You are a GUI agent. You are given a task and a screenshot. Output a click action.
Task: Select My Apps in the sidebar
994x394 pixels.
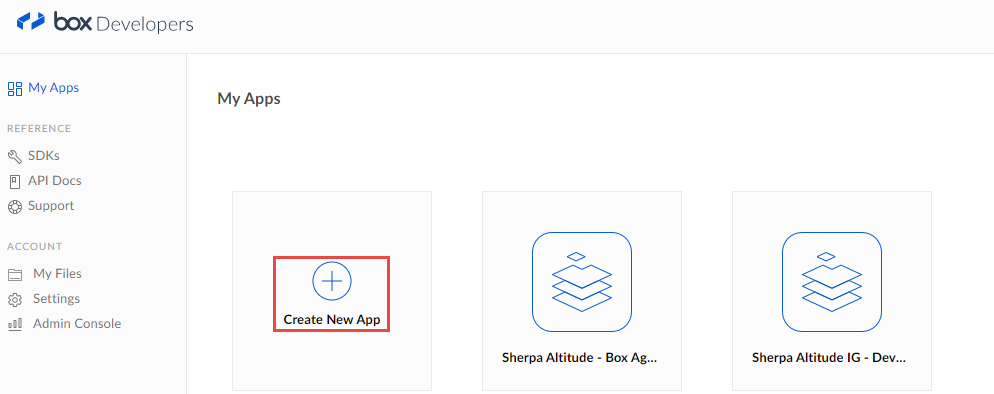click(53, 87)
